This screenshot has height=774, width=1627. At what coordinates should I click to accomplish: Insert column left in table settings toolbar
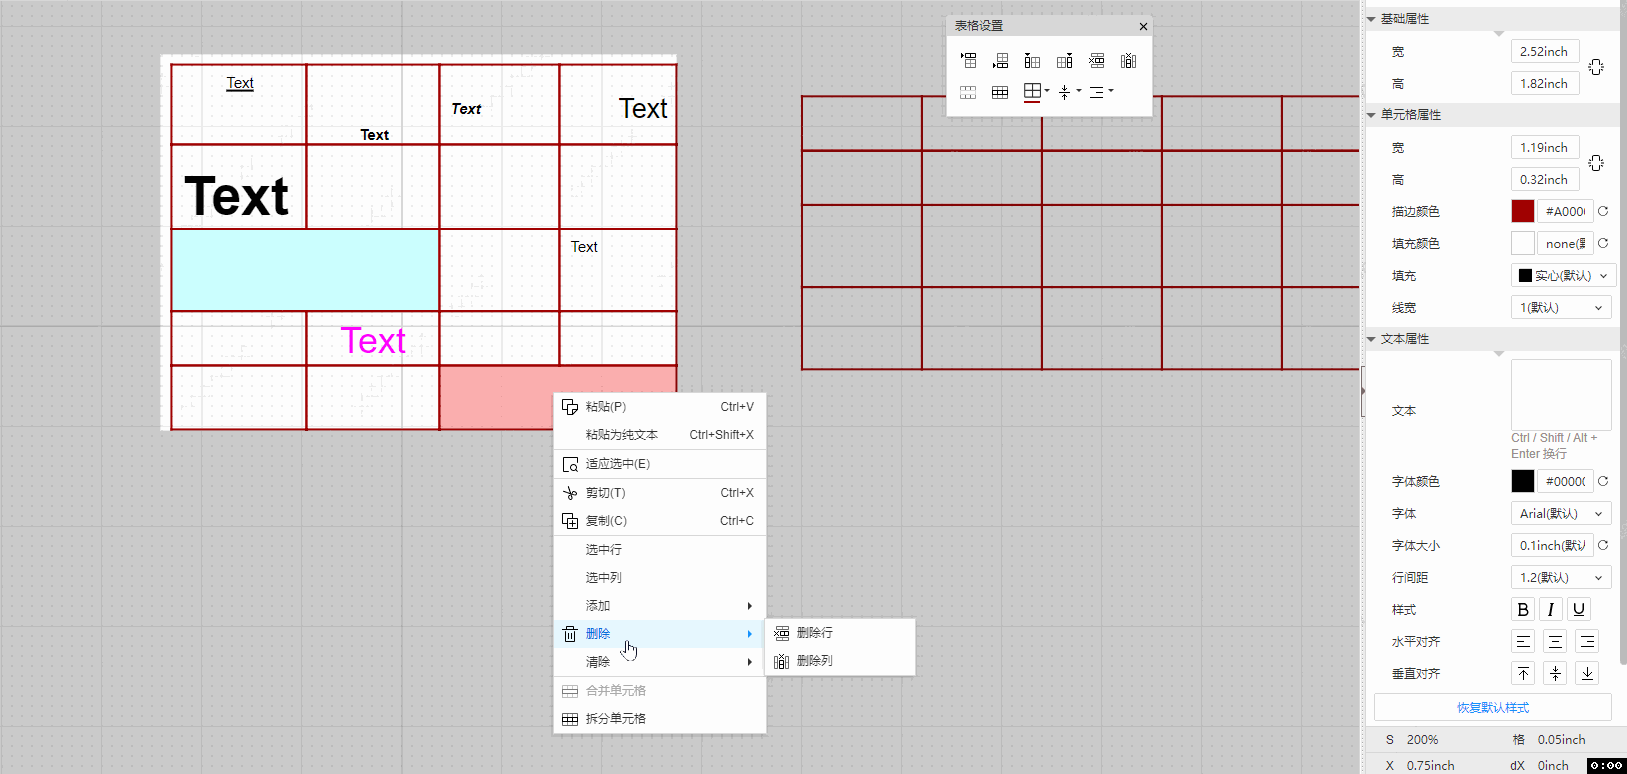click(x=1032, y=61)
